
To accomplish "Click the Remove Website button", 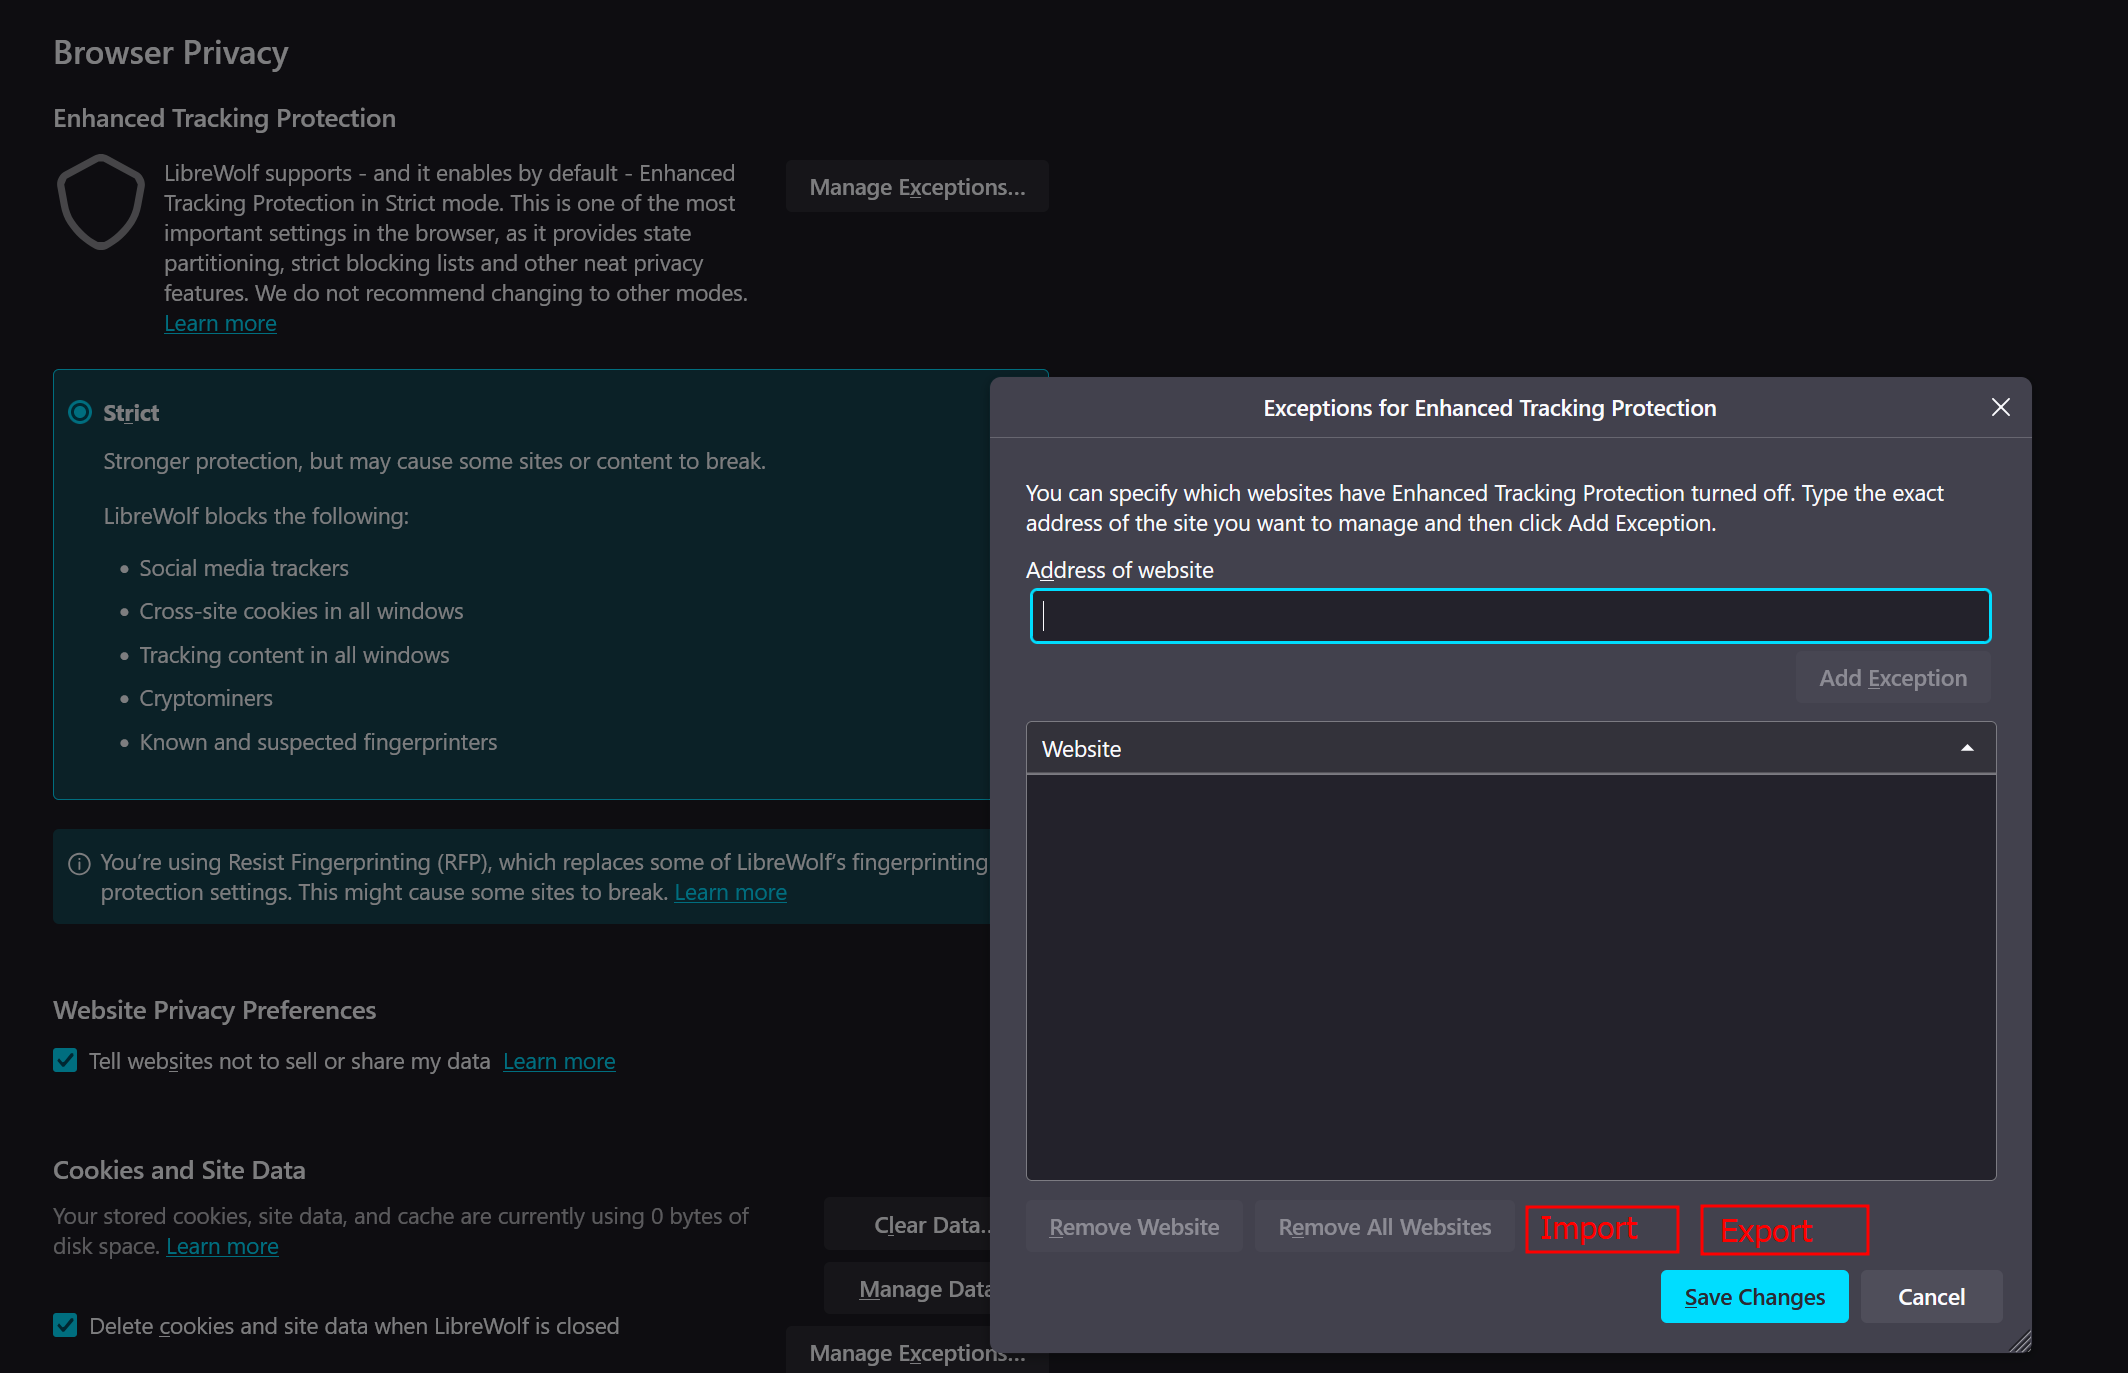I will [x=1134, y=1227].
